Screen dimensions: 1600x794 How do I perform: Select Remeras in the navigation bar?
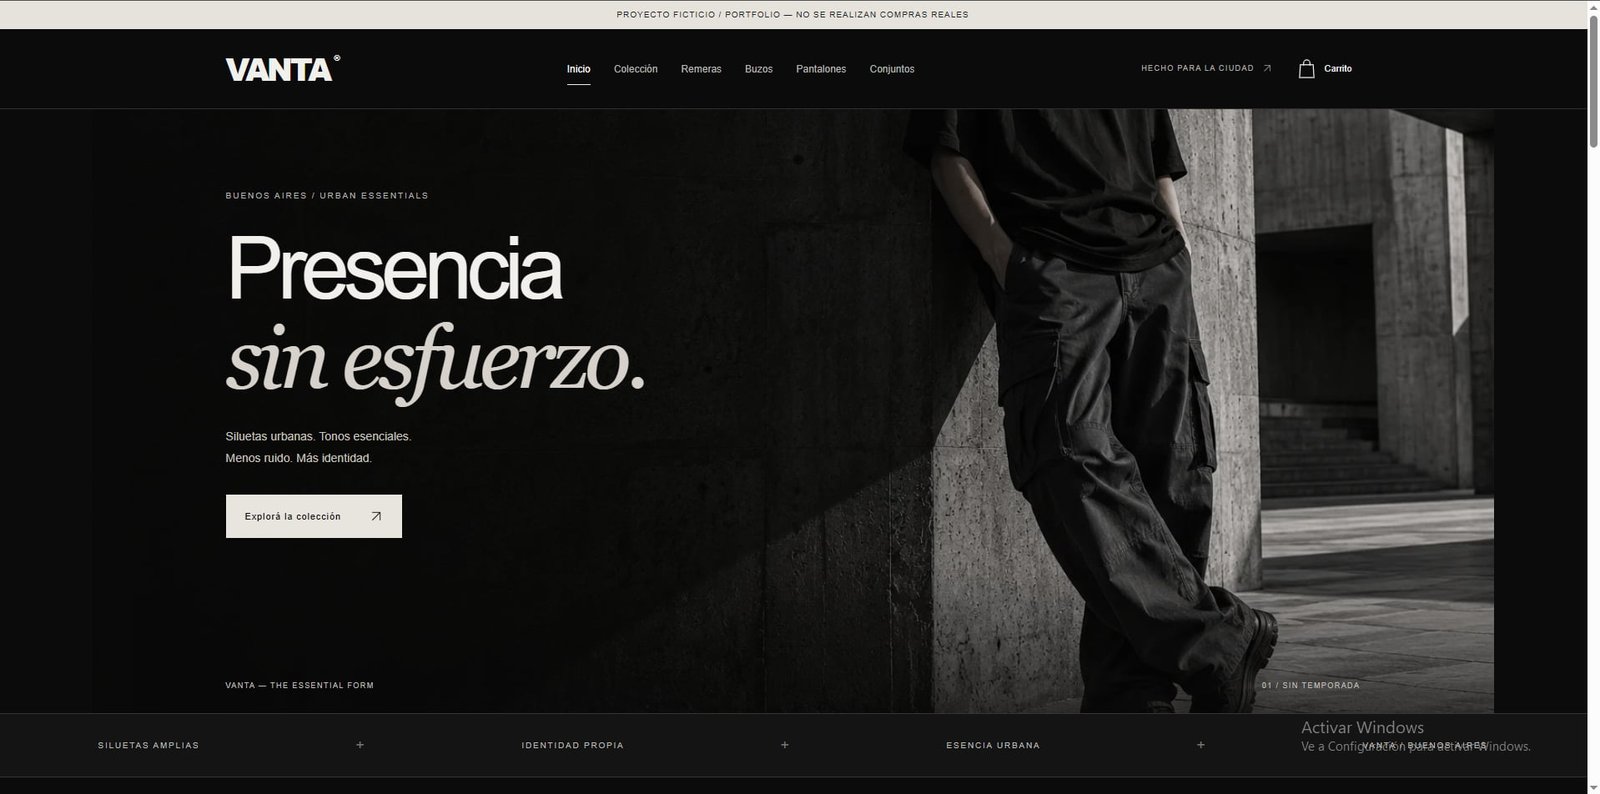tap(701, 69)
